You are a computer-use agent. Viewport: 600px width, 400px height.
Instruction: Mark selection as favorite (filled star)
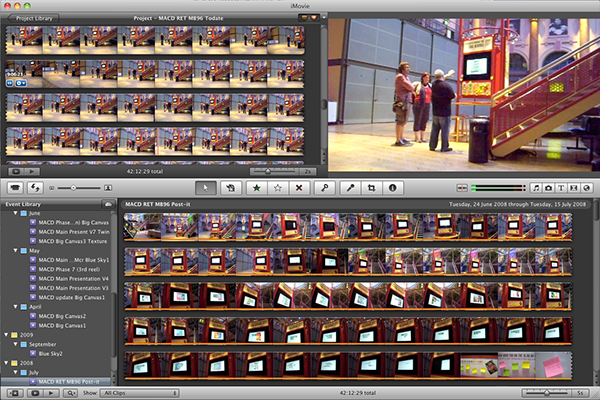coord(256,188)
